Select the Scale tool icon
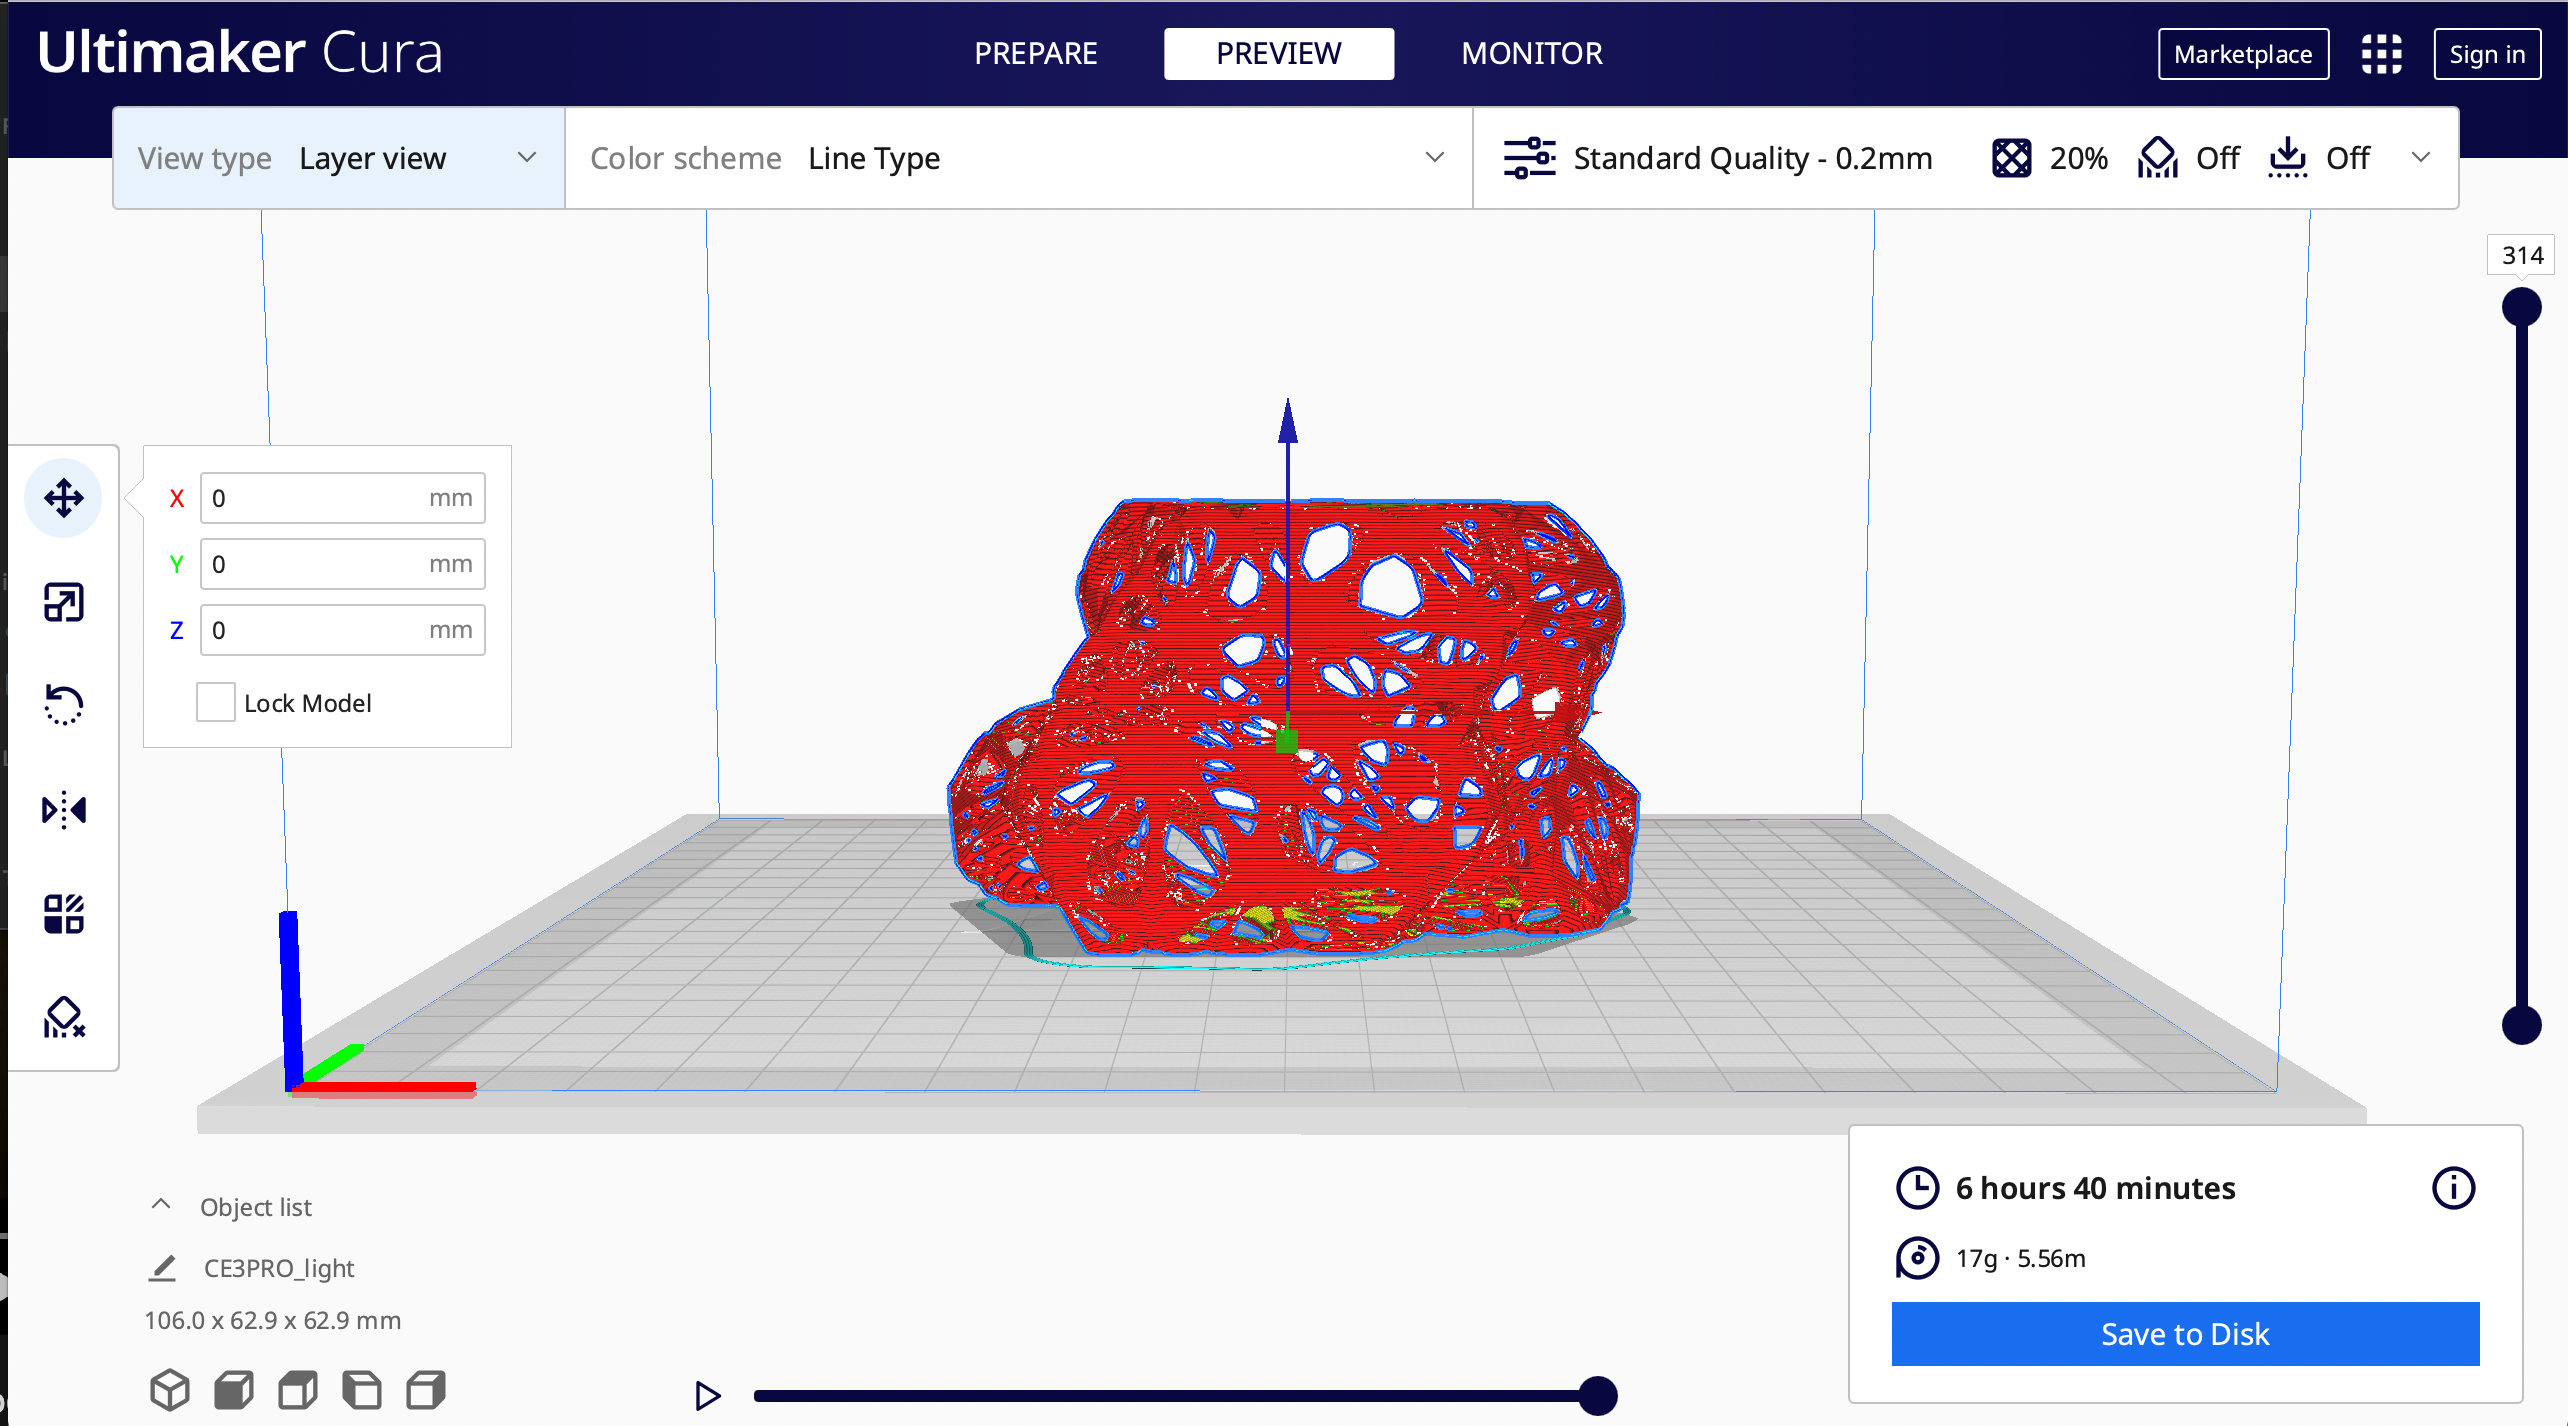This screenshot has height=1426, width=2568. click(x=63, y=602)
